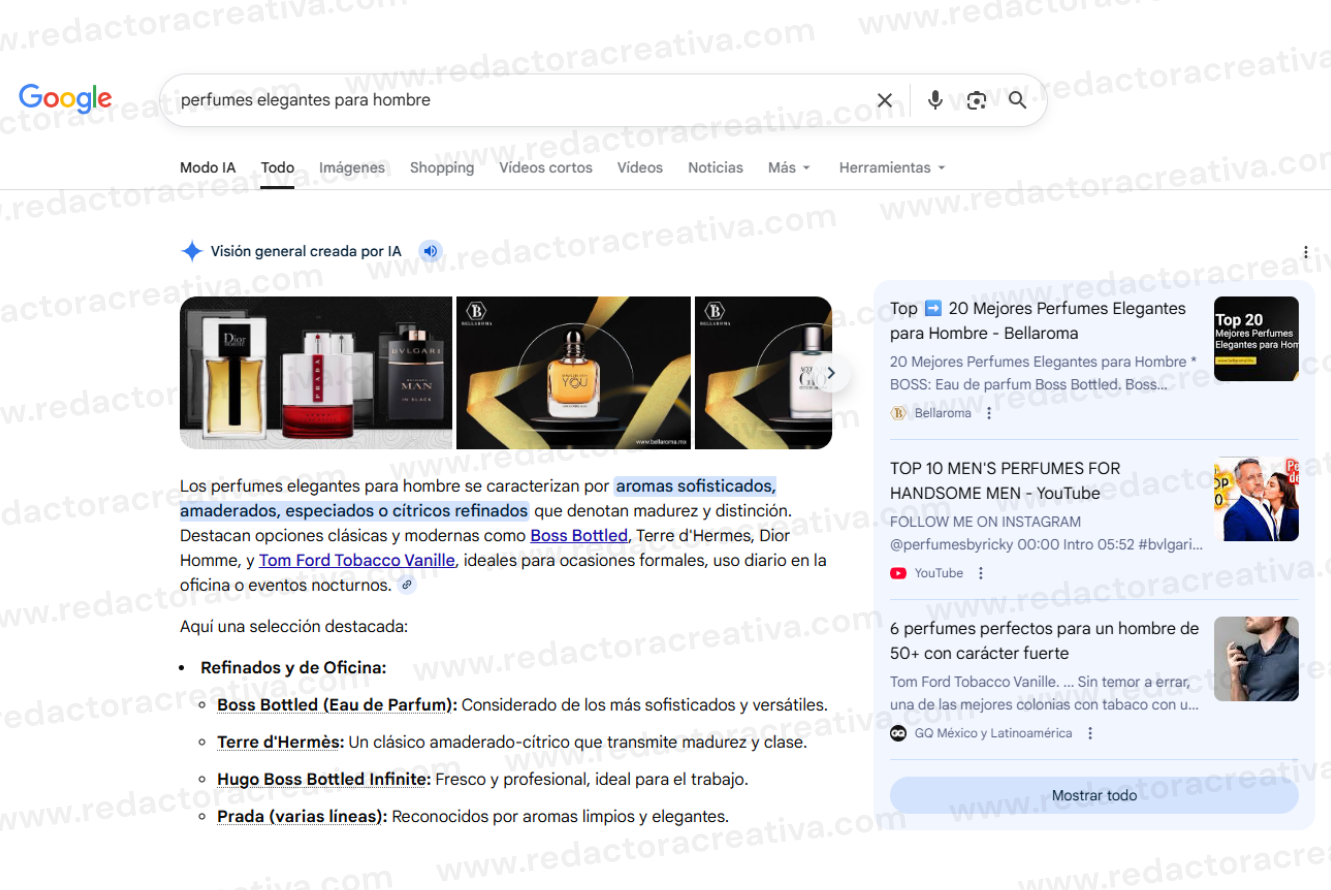Click Hugo Boss Bottled Infinite list item

[324, 779]
